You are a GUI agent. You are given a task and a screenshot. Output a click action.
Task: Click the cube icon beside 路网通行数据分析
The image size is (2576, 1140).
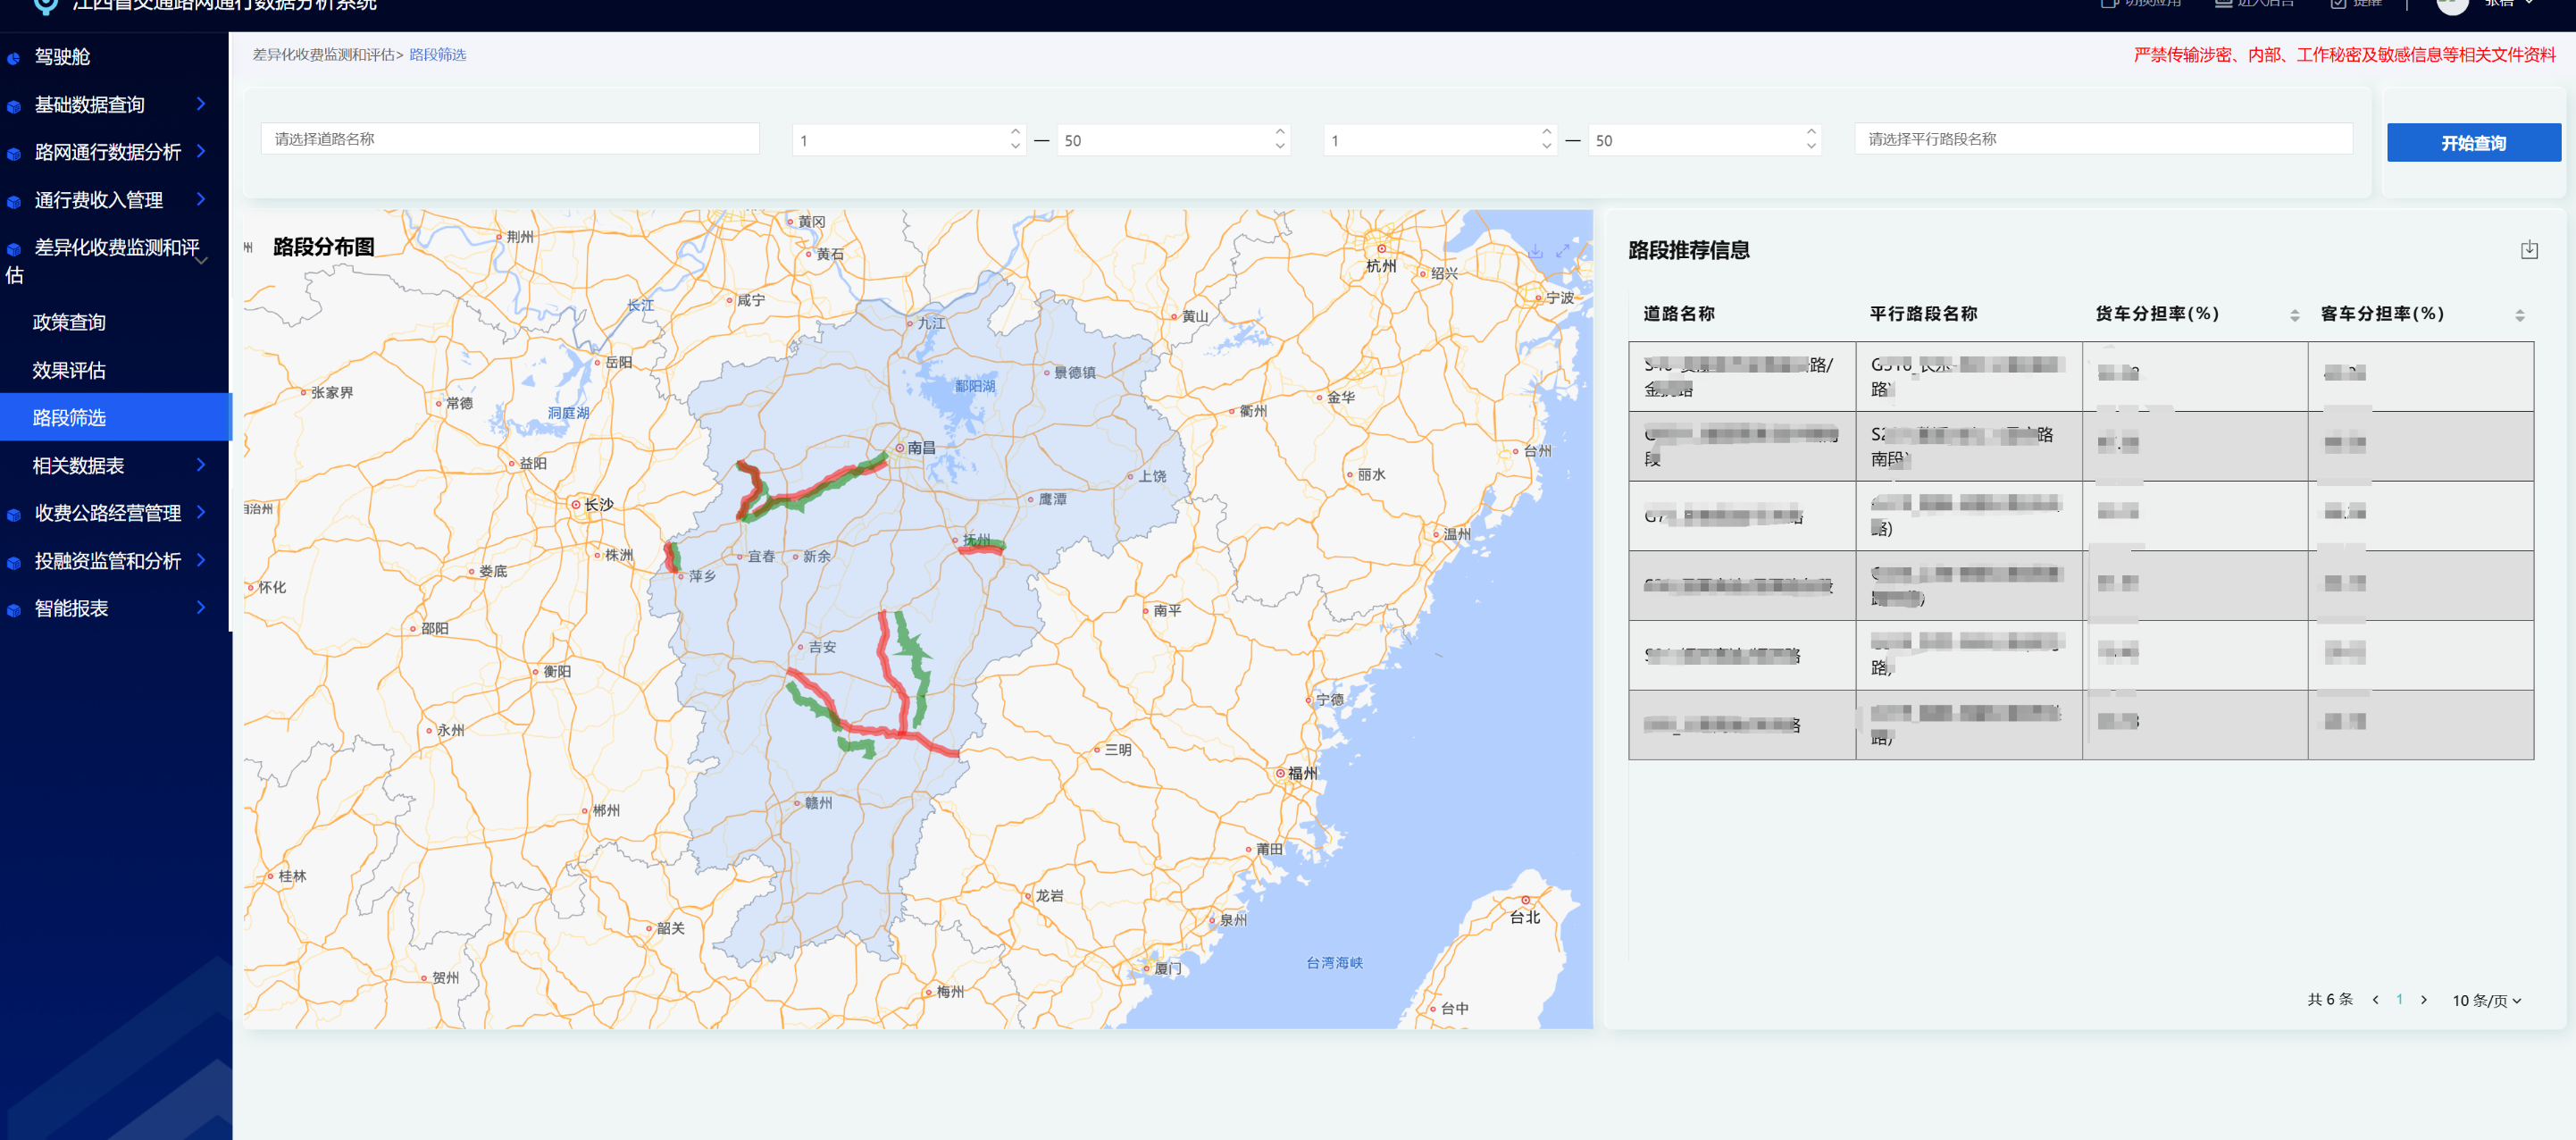click(14, 154)
